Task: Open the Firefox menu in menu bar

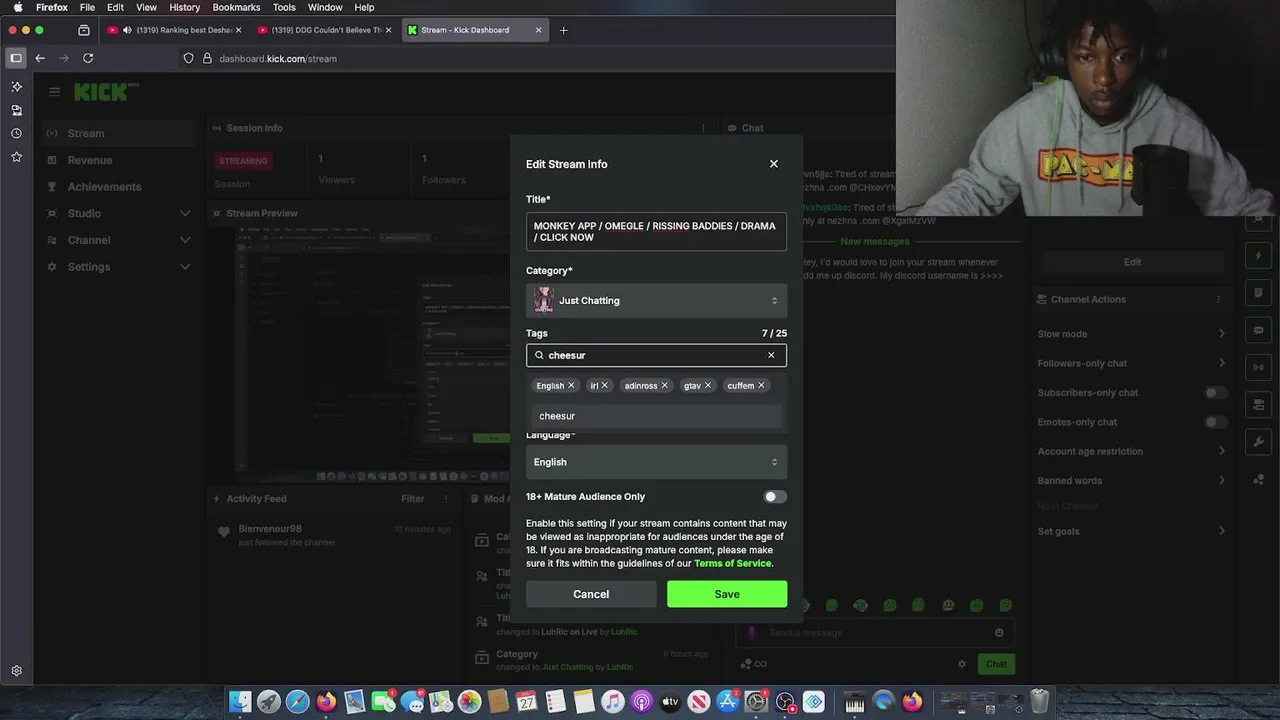Action: click(52, 7)
